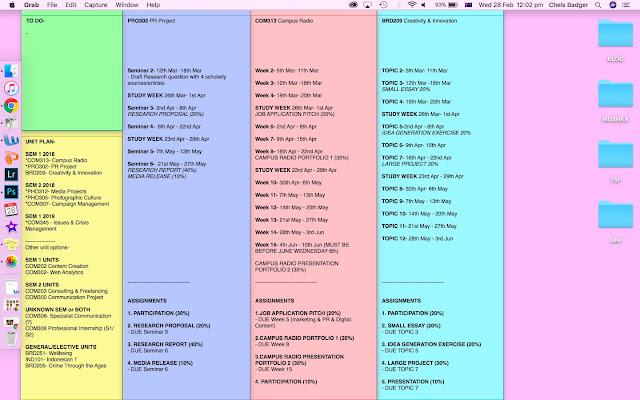This screenshot has width=640, height=400.
Task: Click JOB APPLICATION PITCH (20%) under Study Week
Action: click(x=295, y=114)
